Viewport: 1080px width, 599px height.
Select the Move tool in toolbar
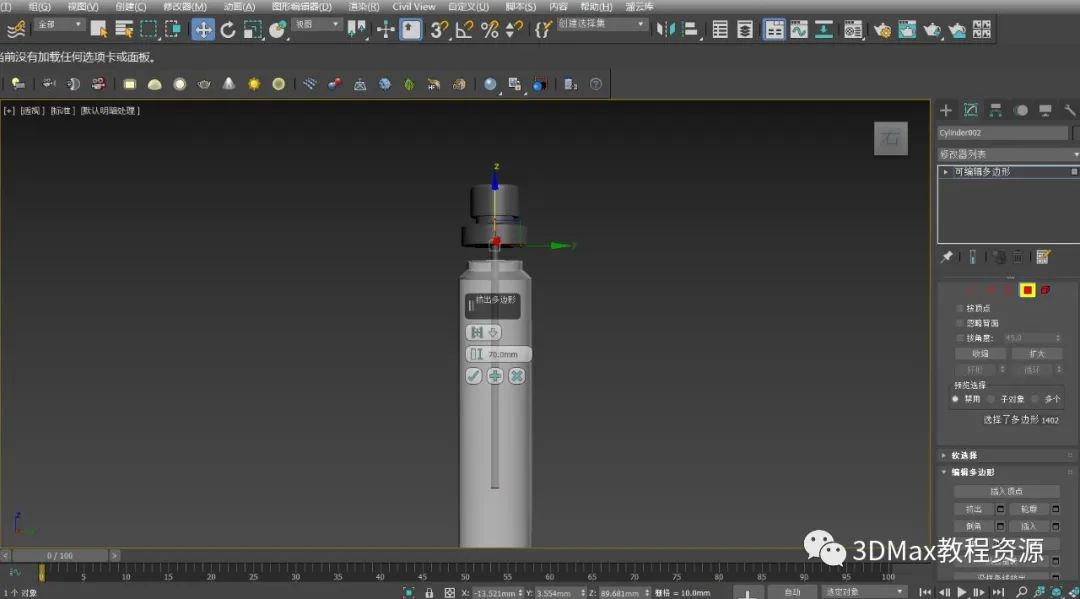tap(203, 30)
